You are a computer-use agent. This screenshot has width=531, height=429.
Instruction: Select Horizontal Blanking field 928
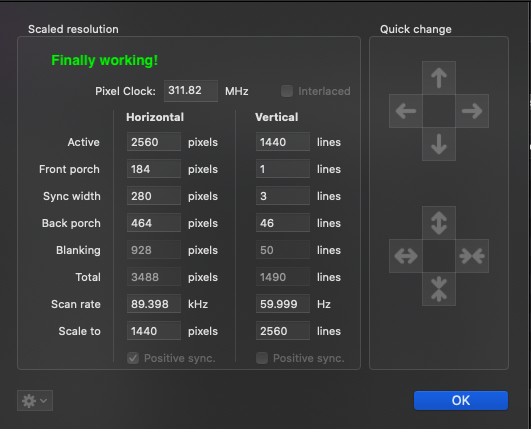(154, 250)
